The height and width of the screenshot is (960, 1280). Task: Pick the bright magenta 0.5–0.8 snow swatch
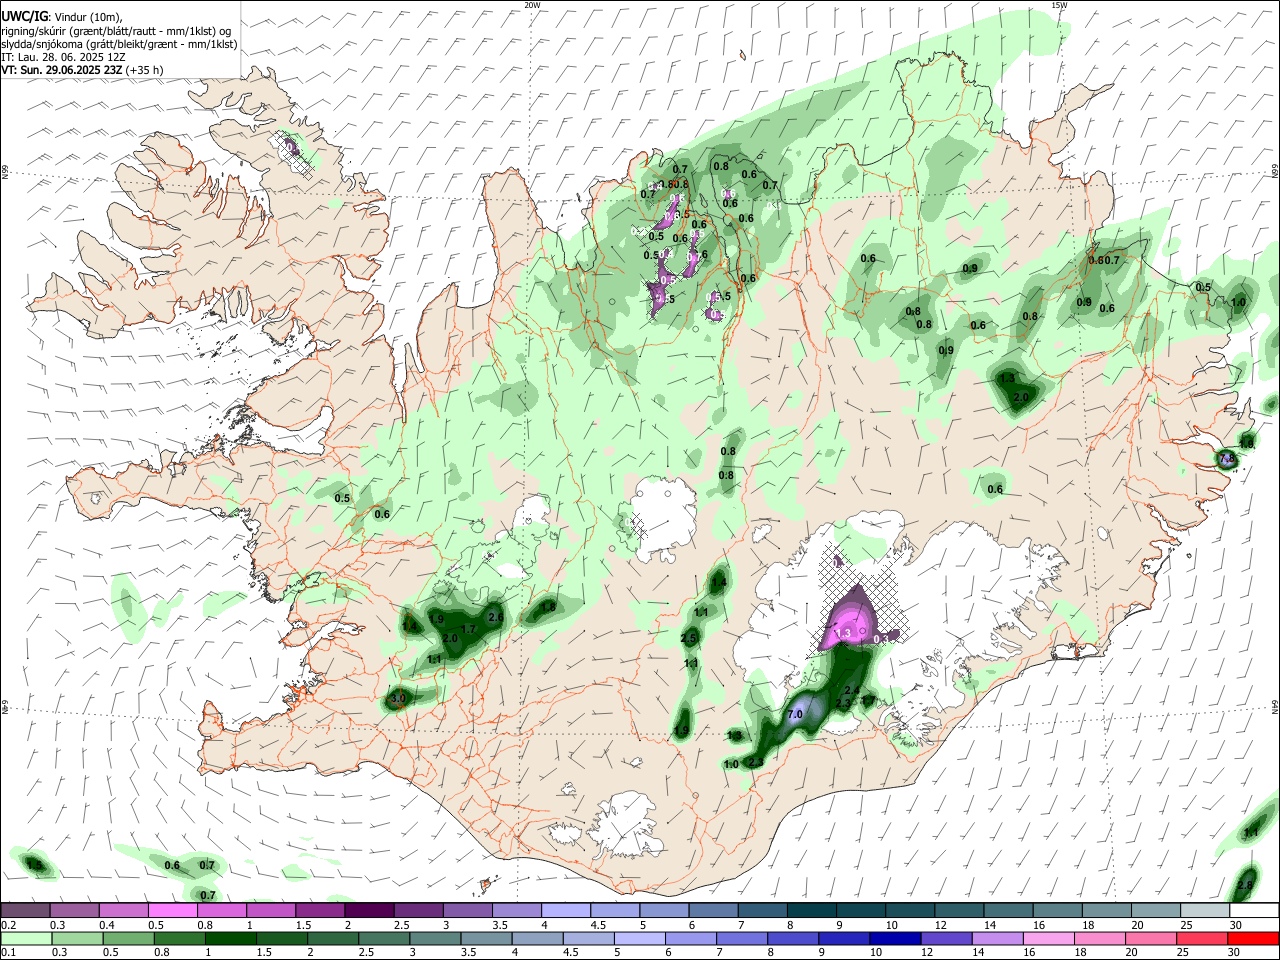coord(172,911)
